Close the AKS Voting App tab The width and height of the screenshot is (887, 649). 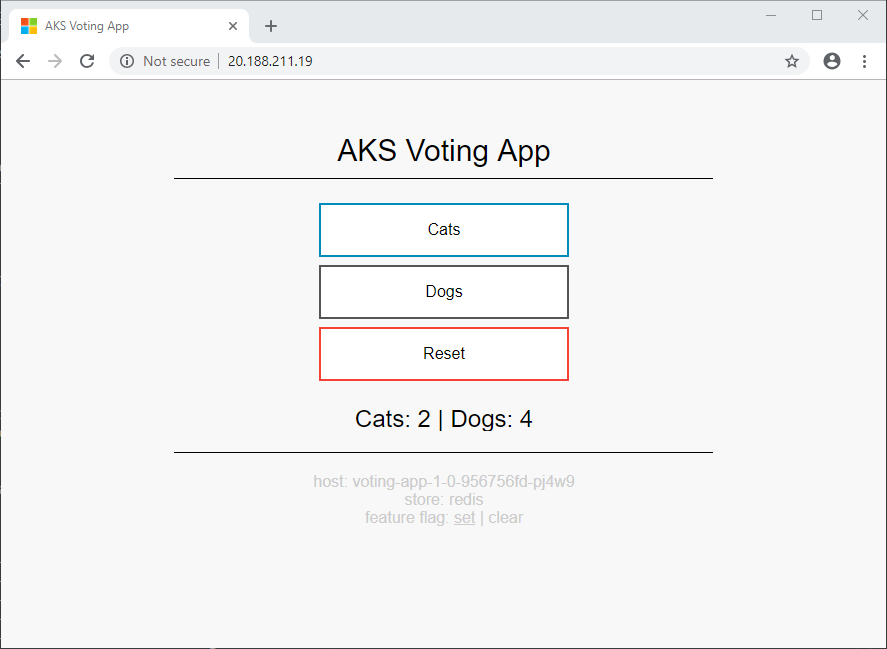(233, 26)
